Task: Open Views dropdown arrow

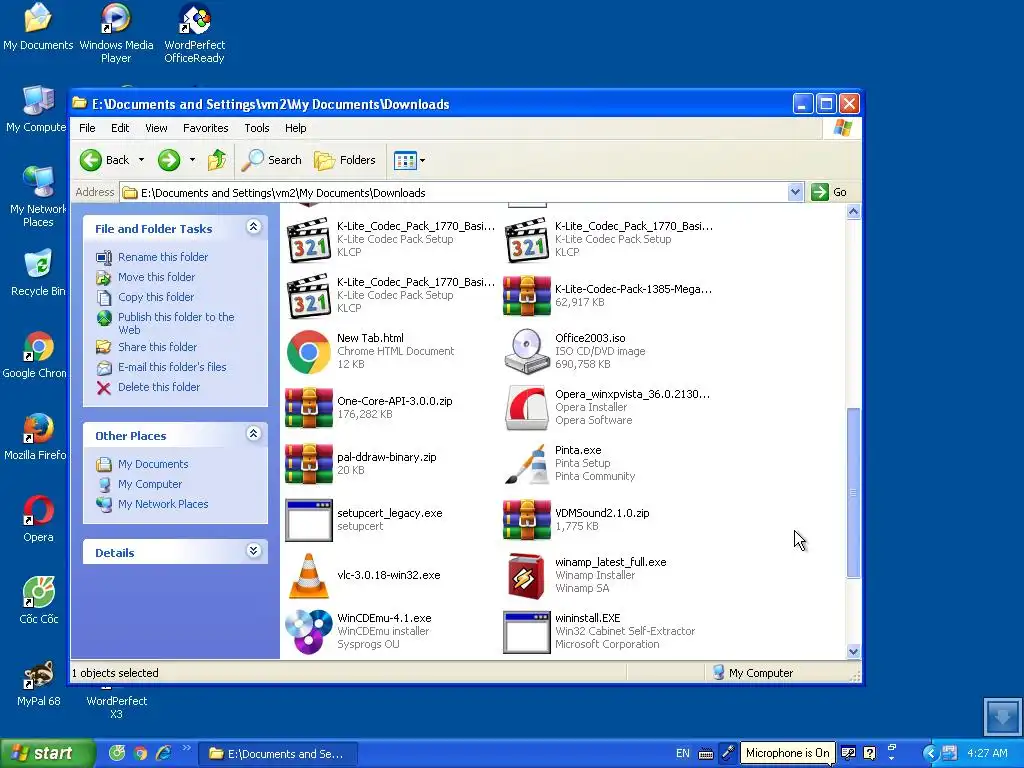Action: 423,160
